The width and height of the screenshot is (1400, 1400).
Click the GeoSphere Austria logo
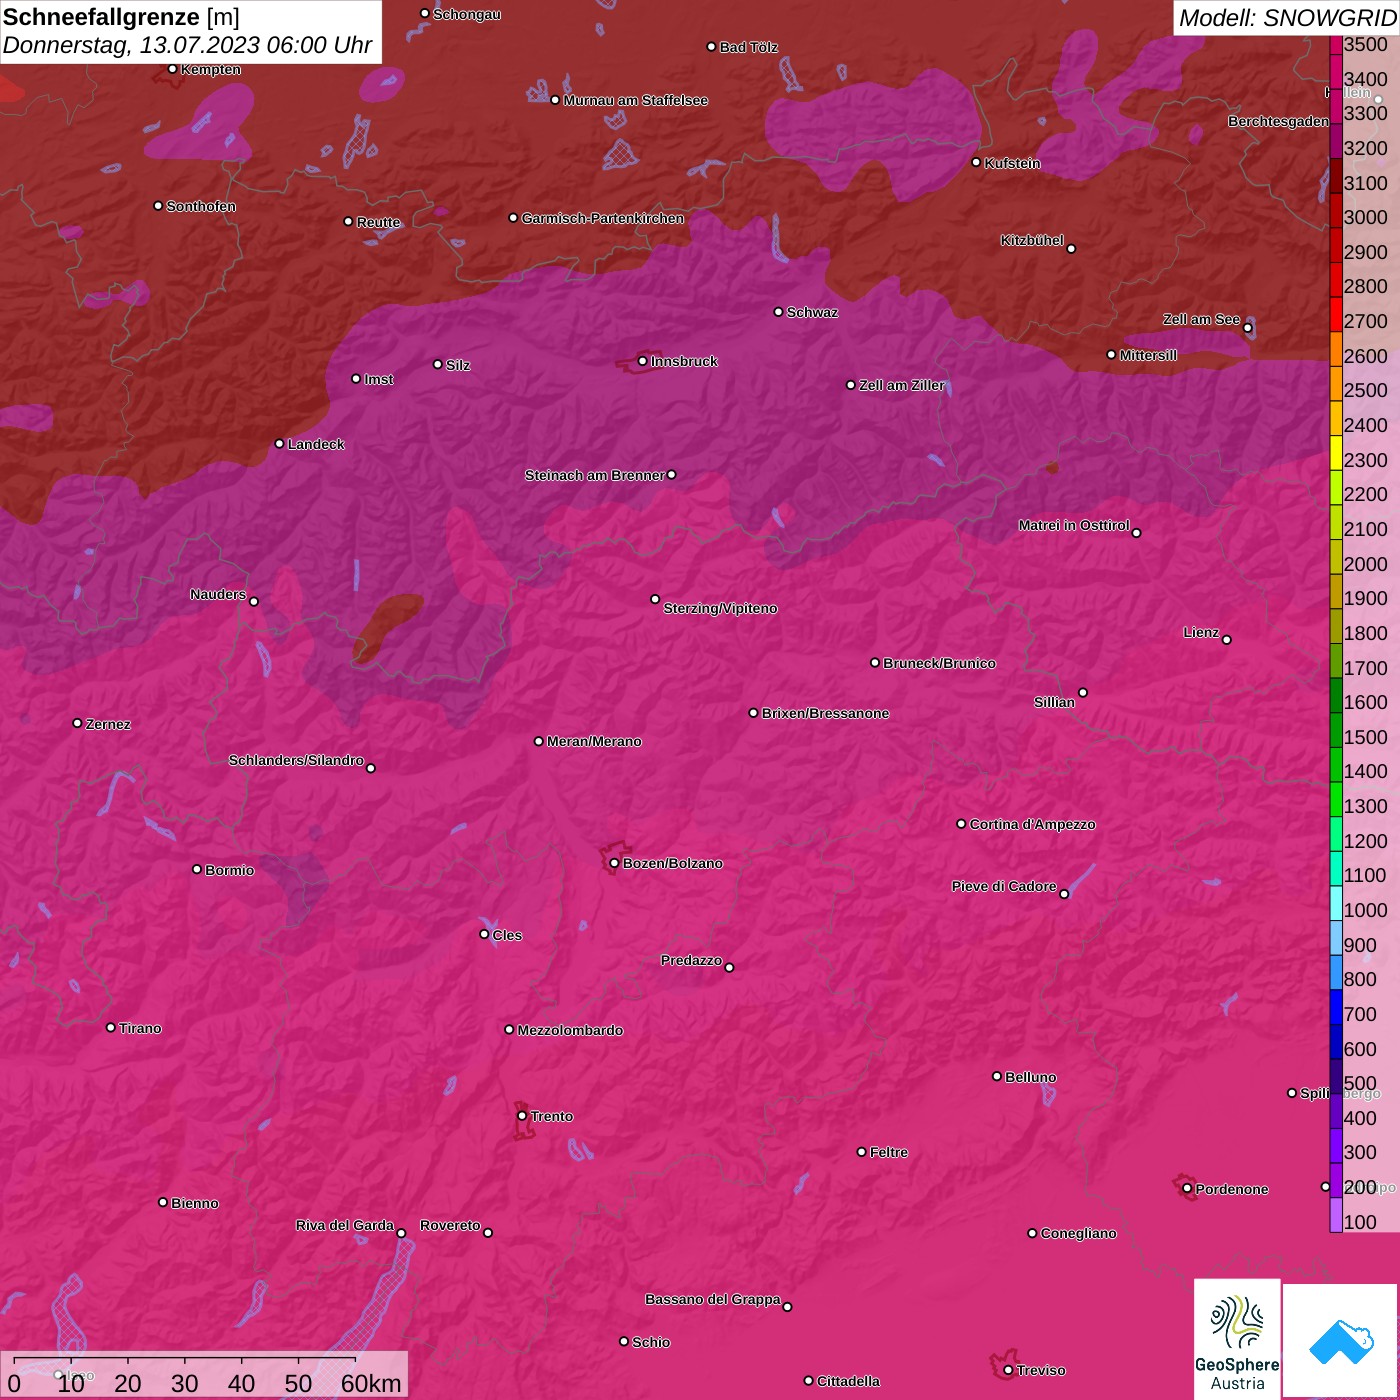pos(1237,1338)
